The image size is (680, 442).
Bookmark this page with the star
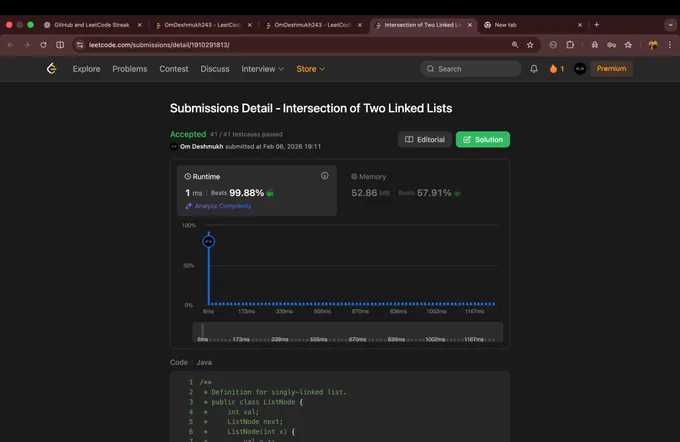530,45
